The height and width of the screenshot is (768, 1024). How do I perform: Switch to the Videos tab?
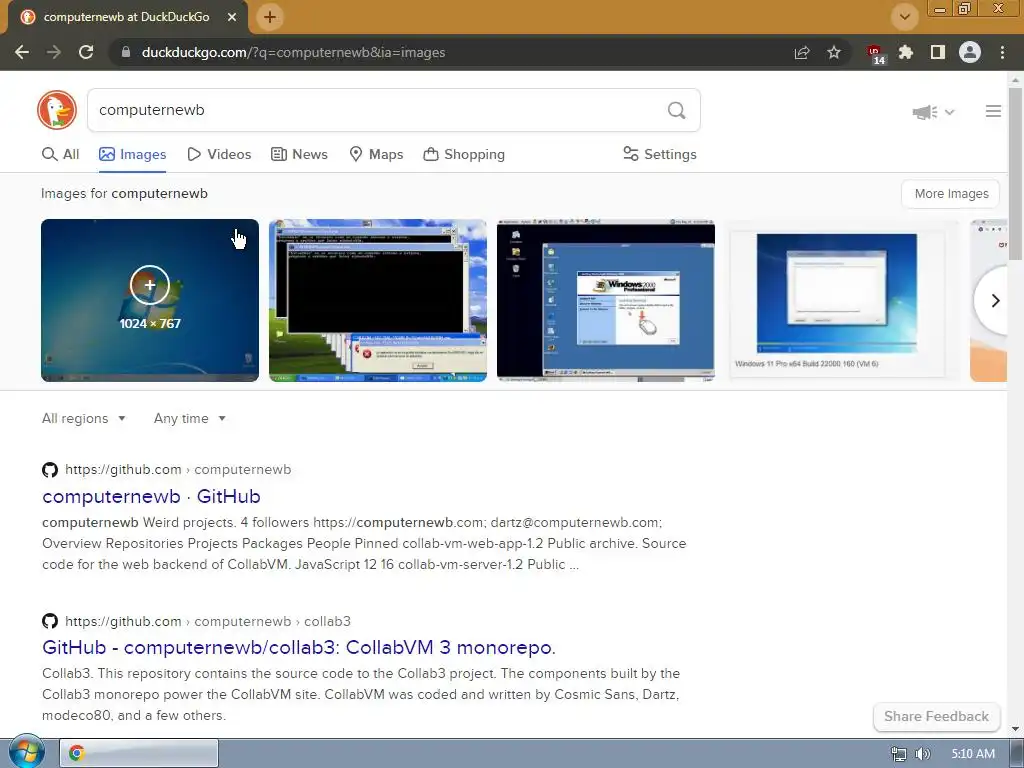point(219,154)
